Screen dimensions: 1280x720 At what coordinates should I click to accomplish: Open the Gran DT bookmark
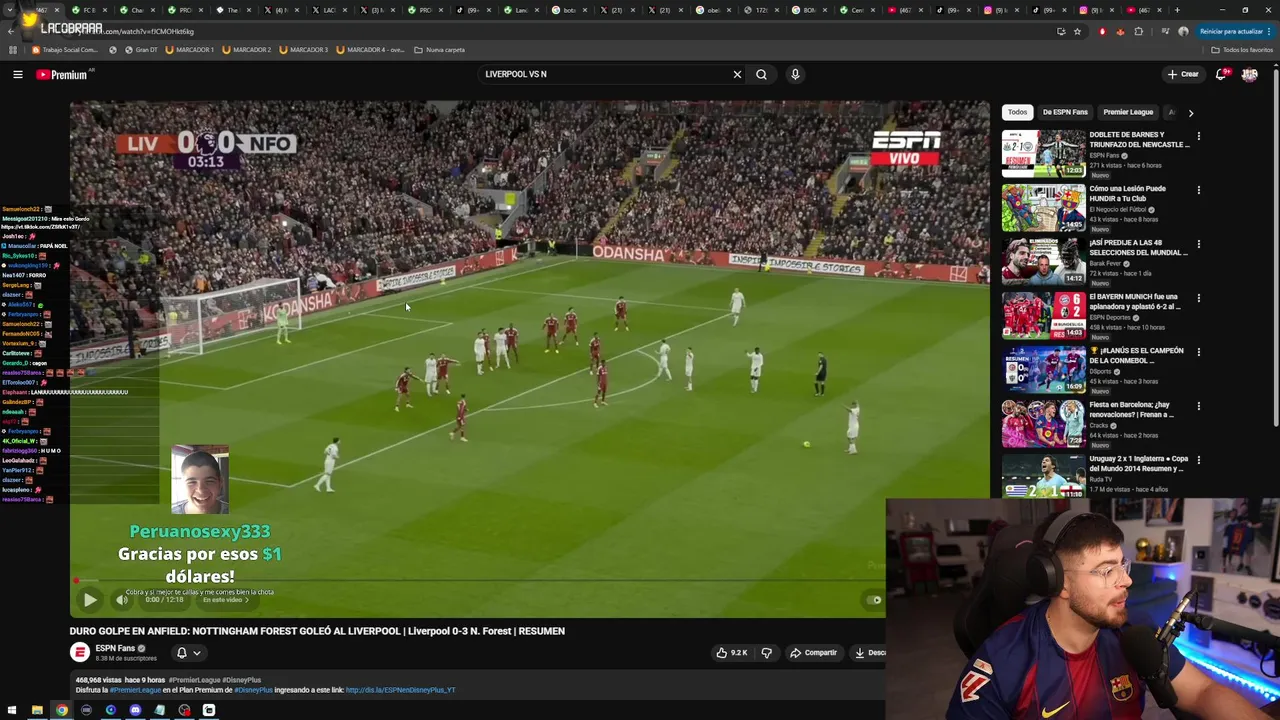142,50
